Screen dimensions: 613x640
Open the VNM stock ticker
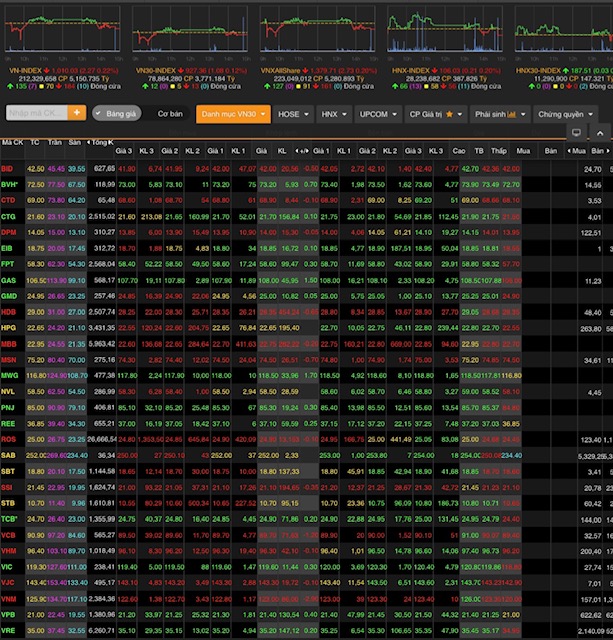9,598
